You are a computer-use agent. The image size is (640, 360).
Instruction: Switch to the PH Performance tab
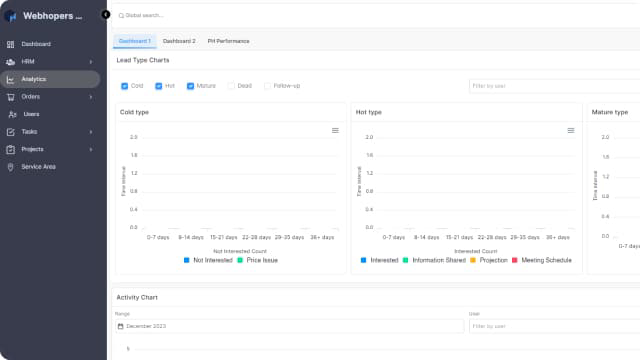click(229, 41)
